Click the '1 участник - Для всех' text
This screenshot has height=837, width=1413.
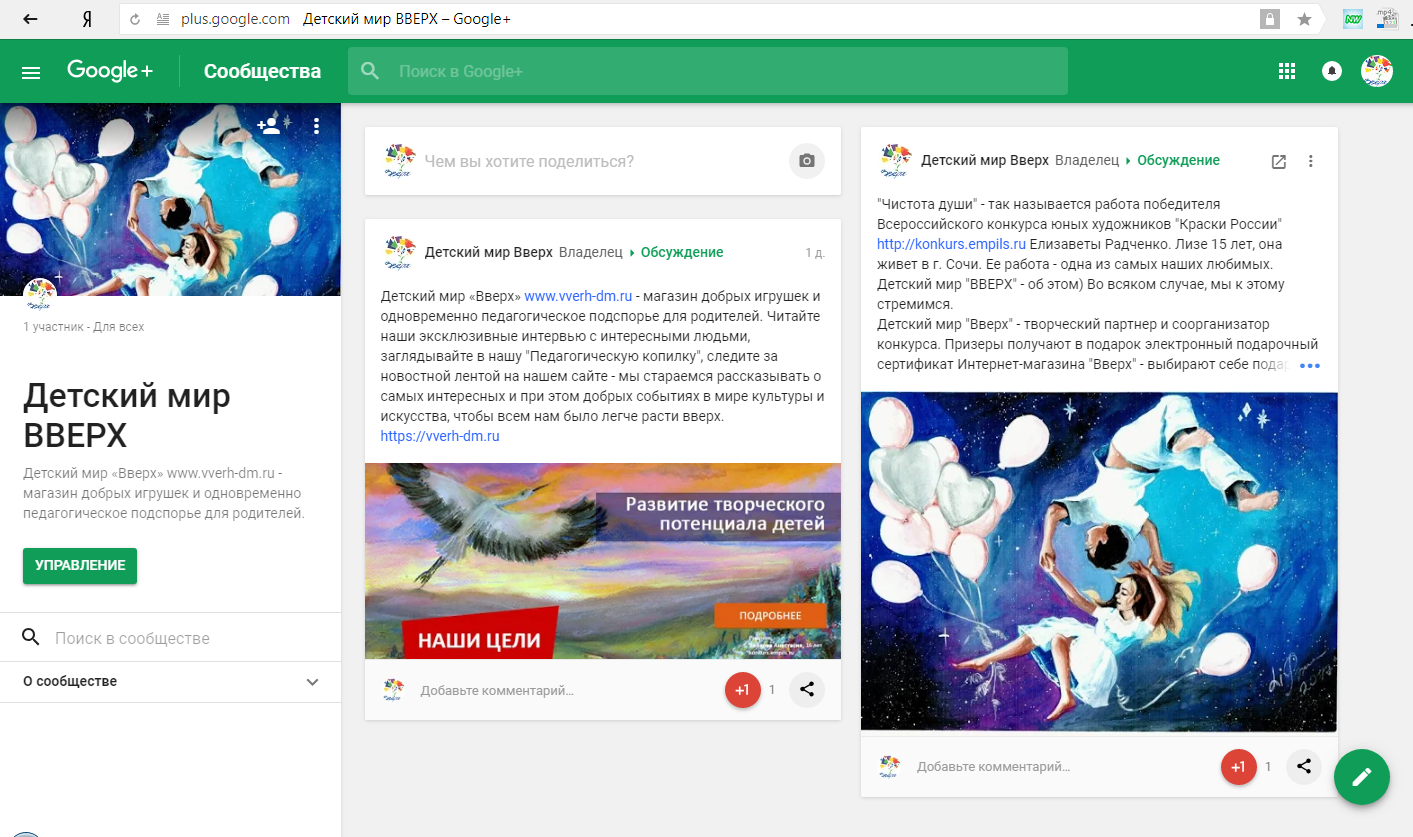click(x=84, y=327)
